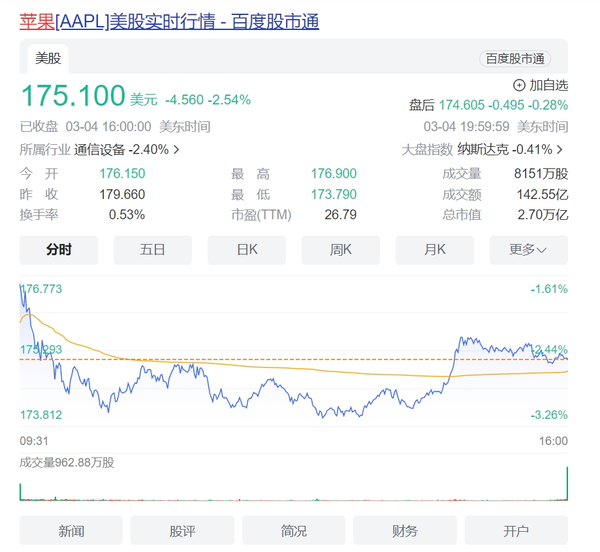Screen dimensions: 600x552
Task: Expand chevron next to 纳斯达克 -0.41%
Action: [x=560, y=149]
